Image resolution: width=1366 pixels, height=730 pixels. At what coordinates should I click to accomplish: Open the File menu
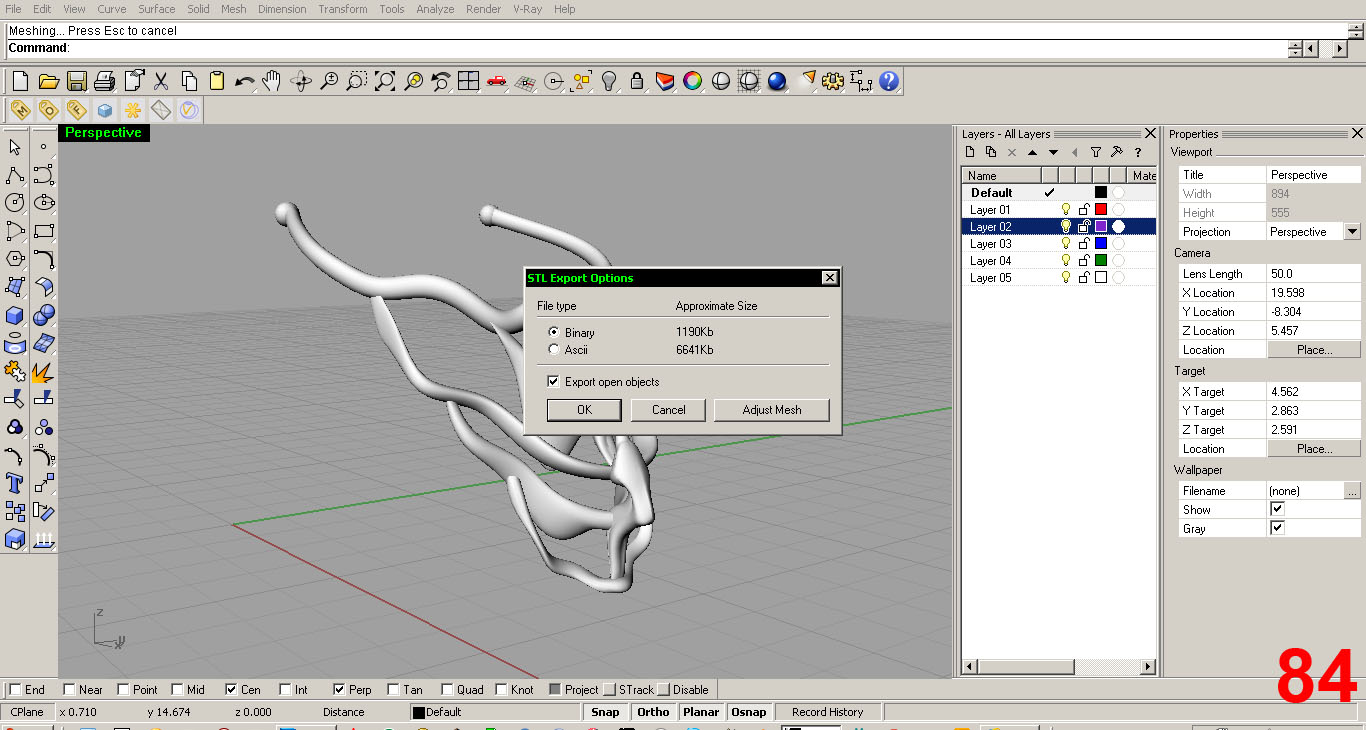click(13, 9)
